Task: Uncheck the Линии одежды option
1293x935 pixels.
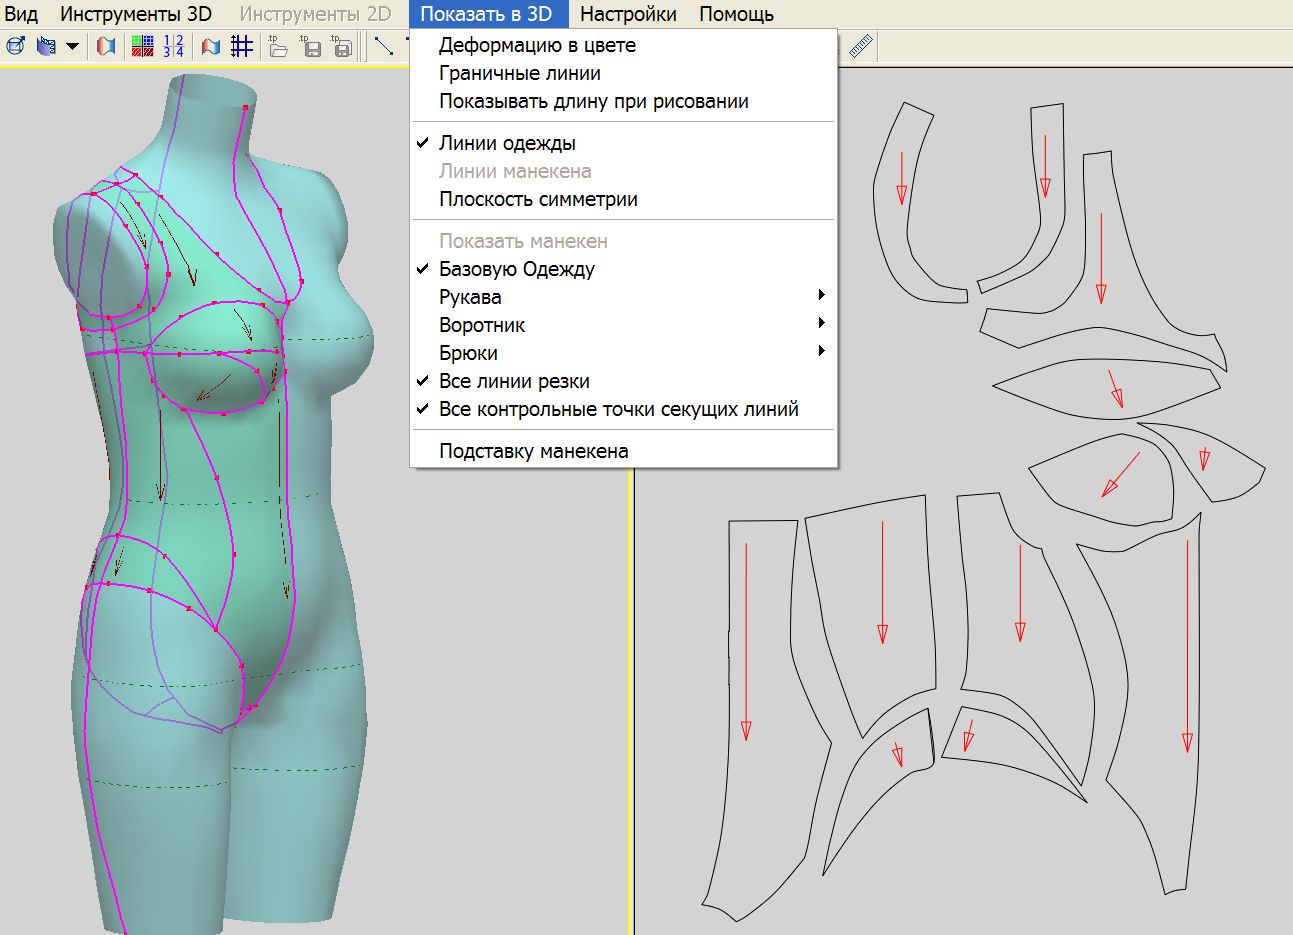Action: pyautogui.click(x=507, y=143)
